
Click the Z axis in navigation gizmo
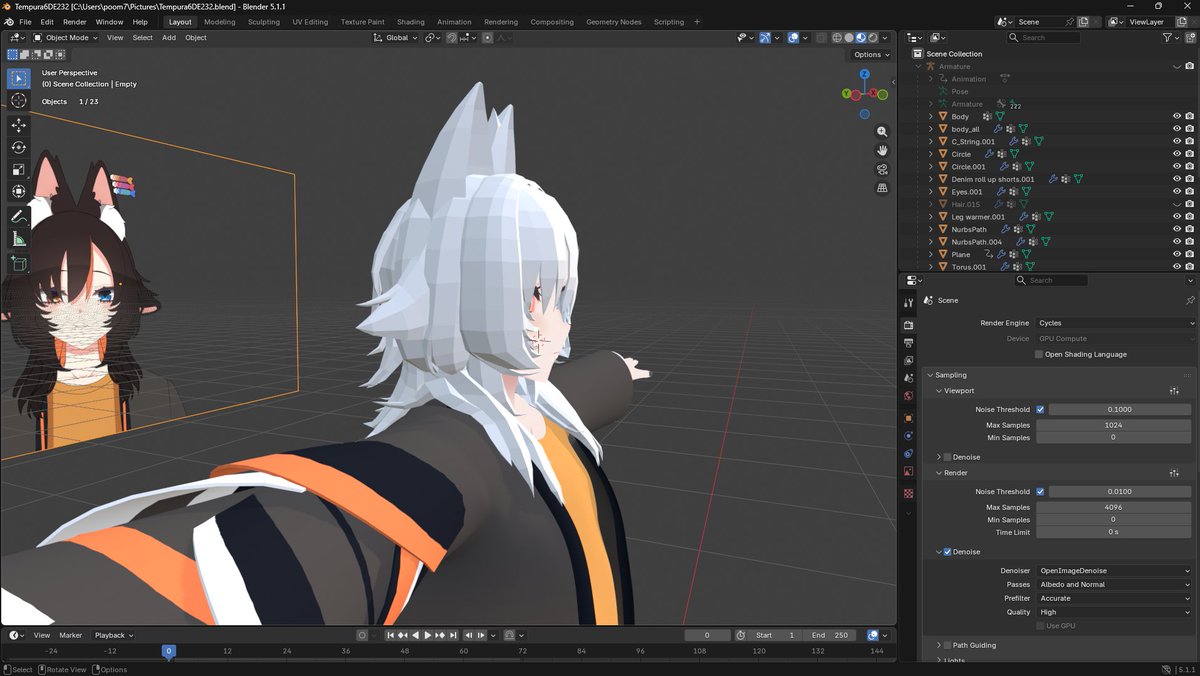tap(864, 74)
